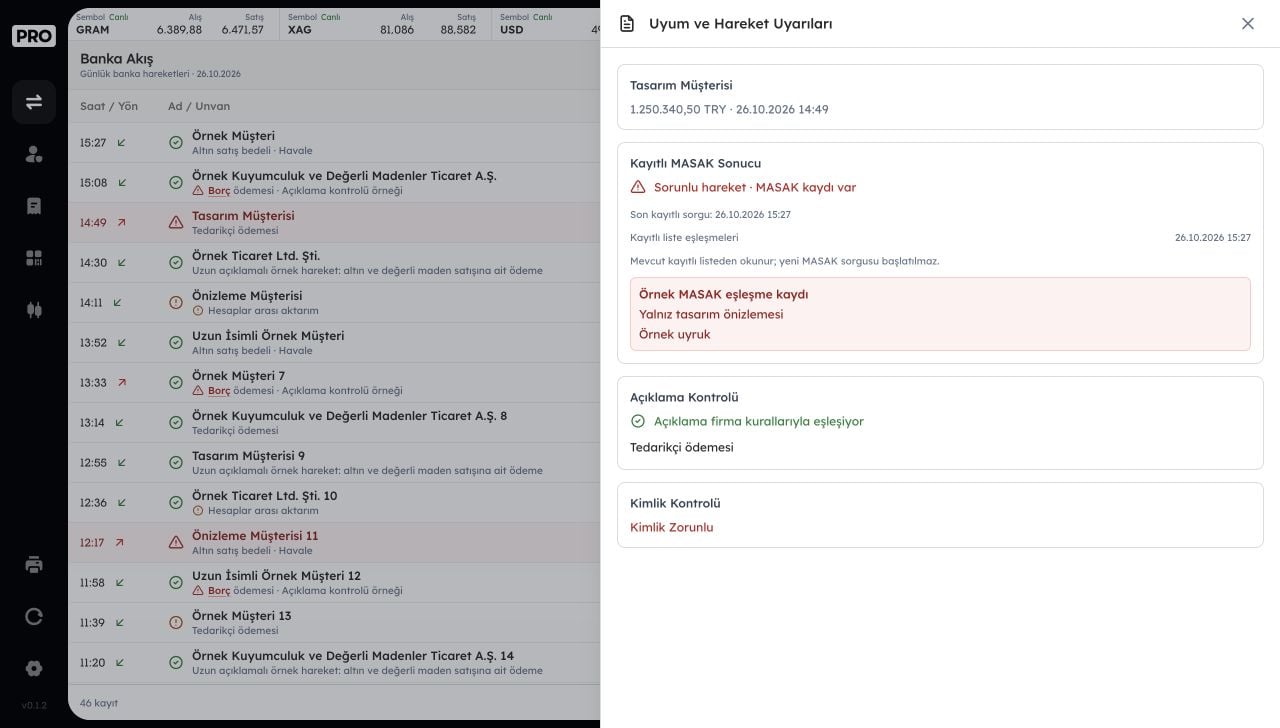Open the customers sidebar icon
The height and width of the screenshot is (728, 1280).
pyautogui.click(x=34, y=154)
